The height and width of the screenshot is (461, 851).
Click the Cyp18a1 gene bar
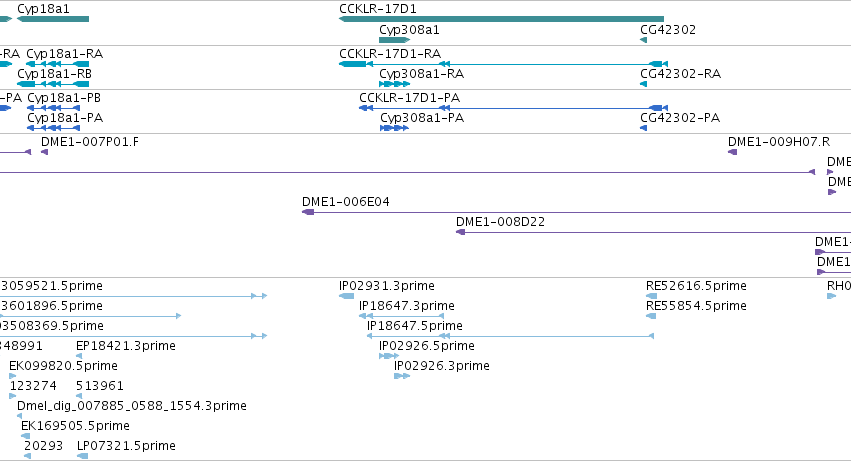click(x=53, y=19)
